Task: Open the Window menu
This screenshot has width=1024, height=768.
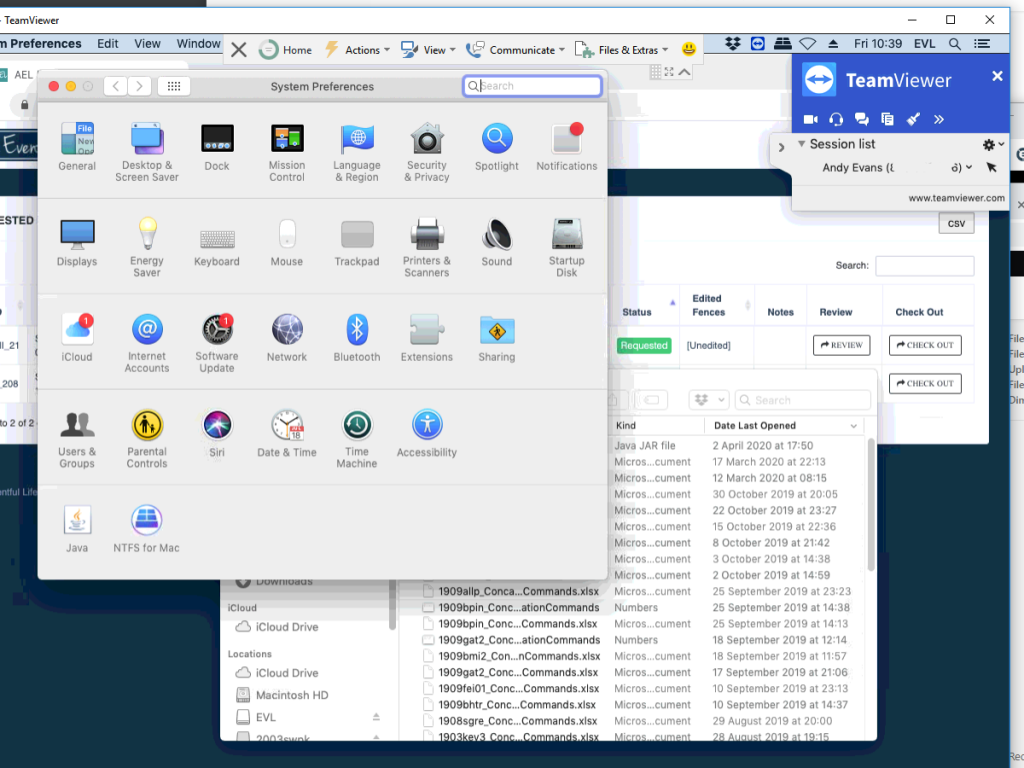Action: (x=198, y=44)
